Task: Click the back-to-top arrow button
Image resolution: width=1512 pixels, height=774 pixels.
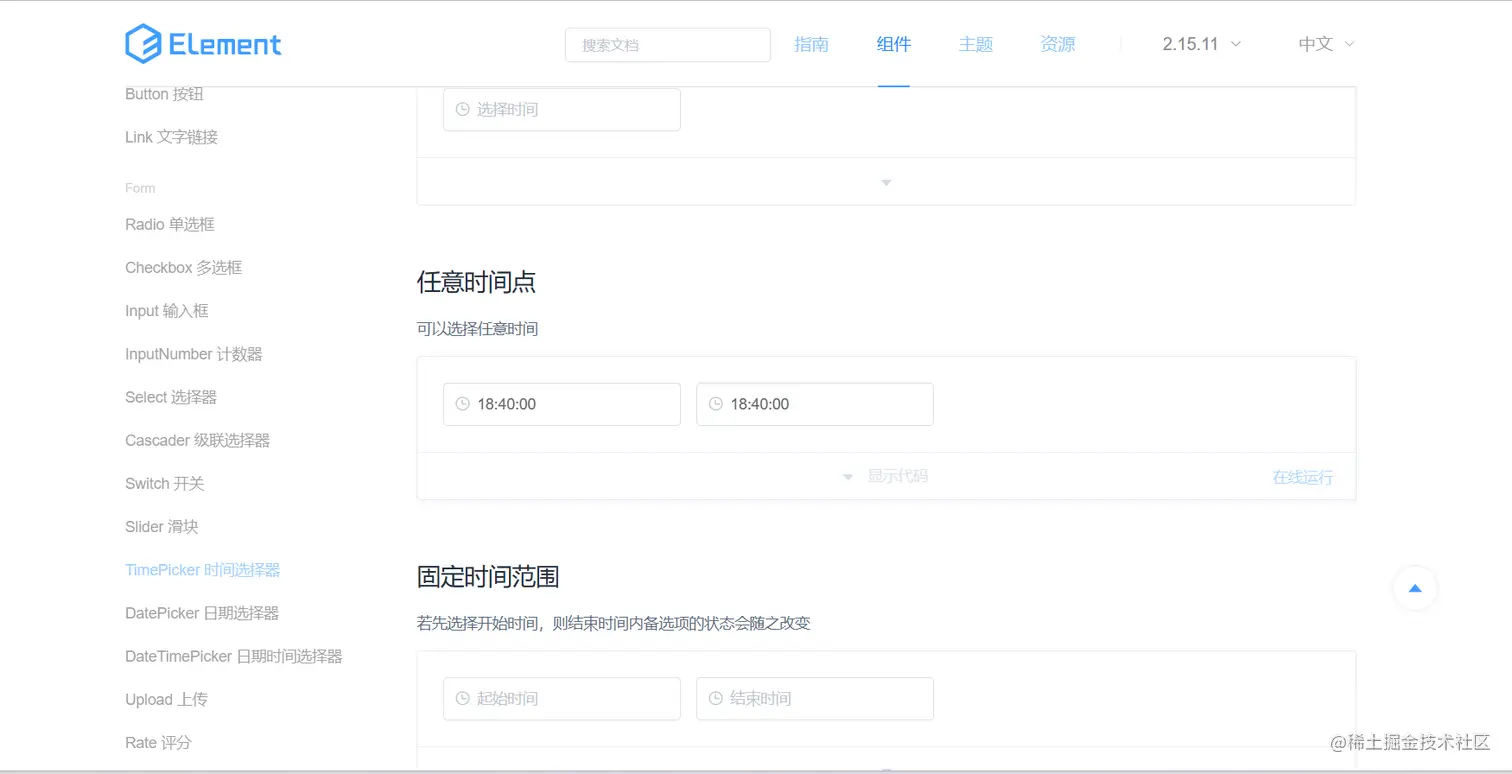Action: tap(1415, 589)
